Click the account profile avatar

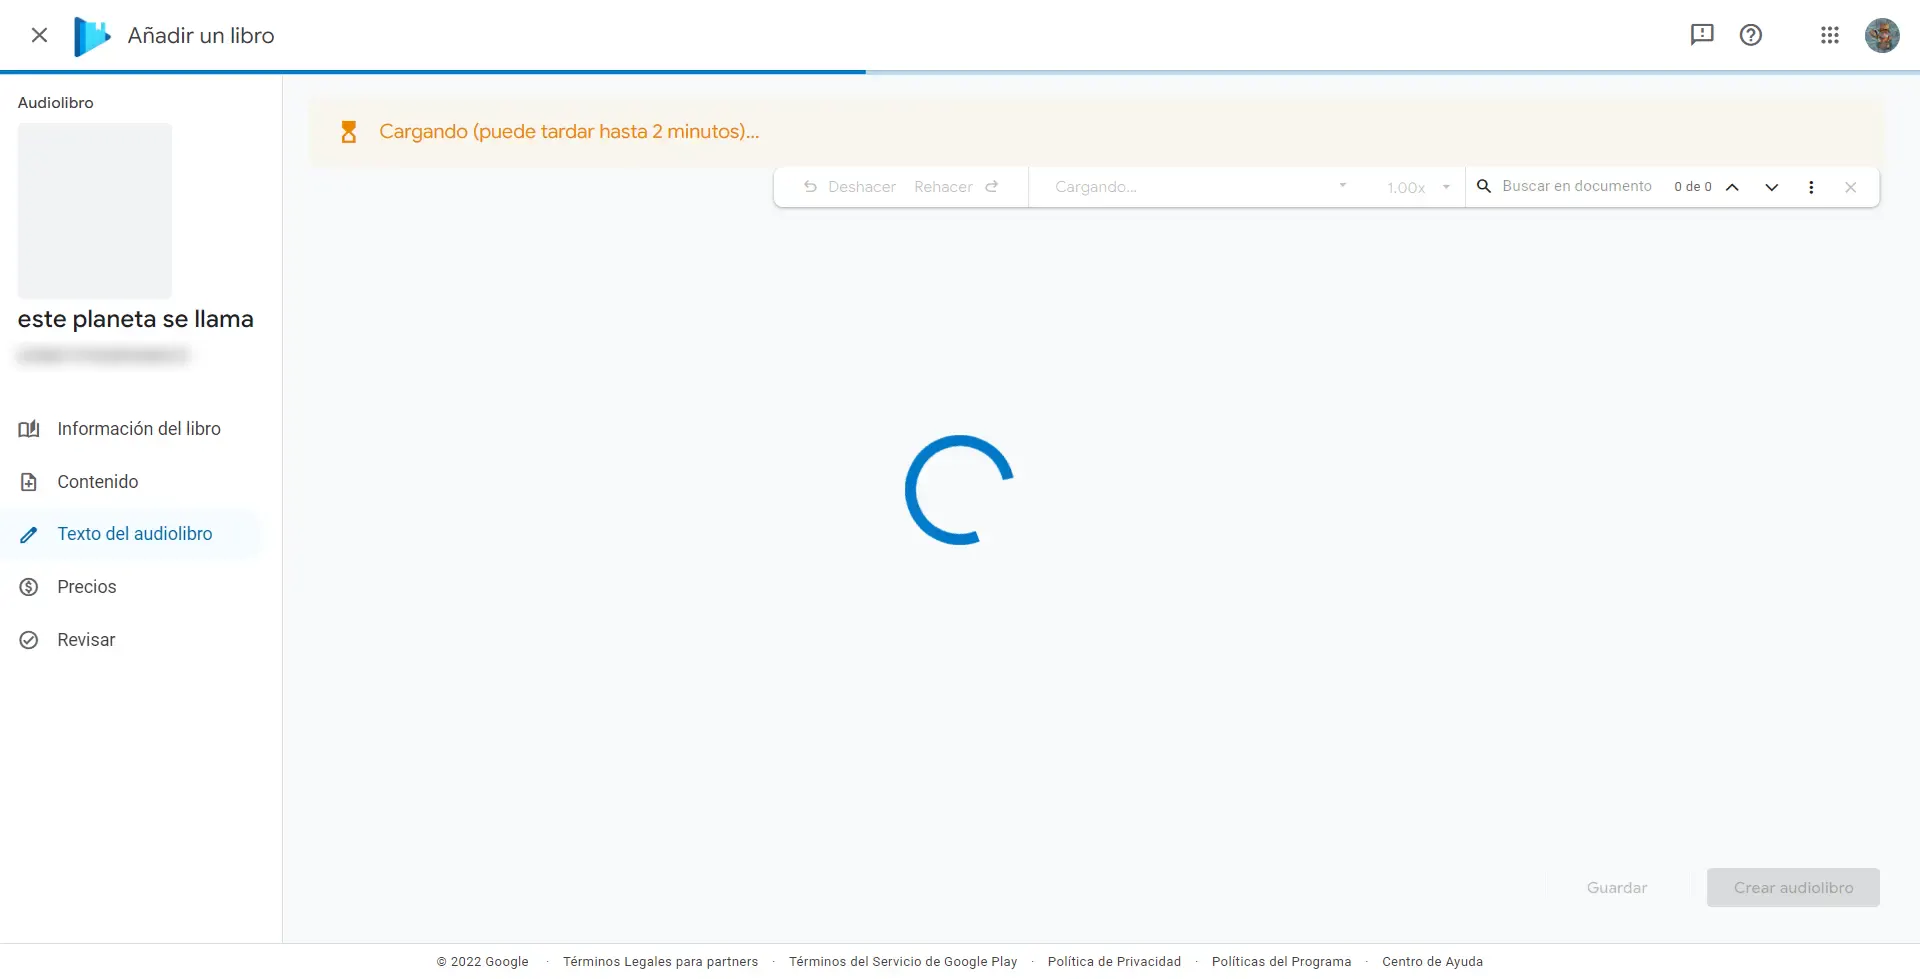click(1881, 35)
